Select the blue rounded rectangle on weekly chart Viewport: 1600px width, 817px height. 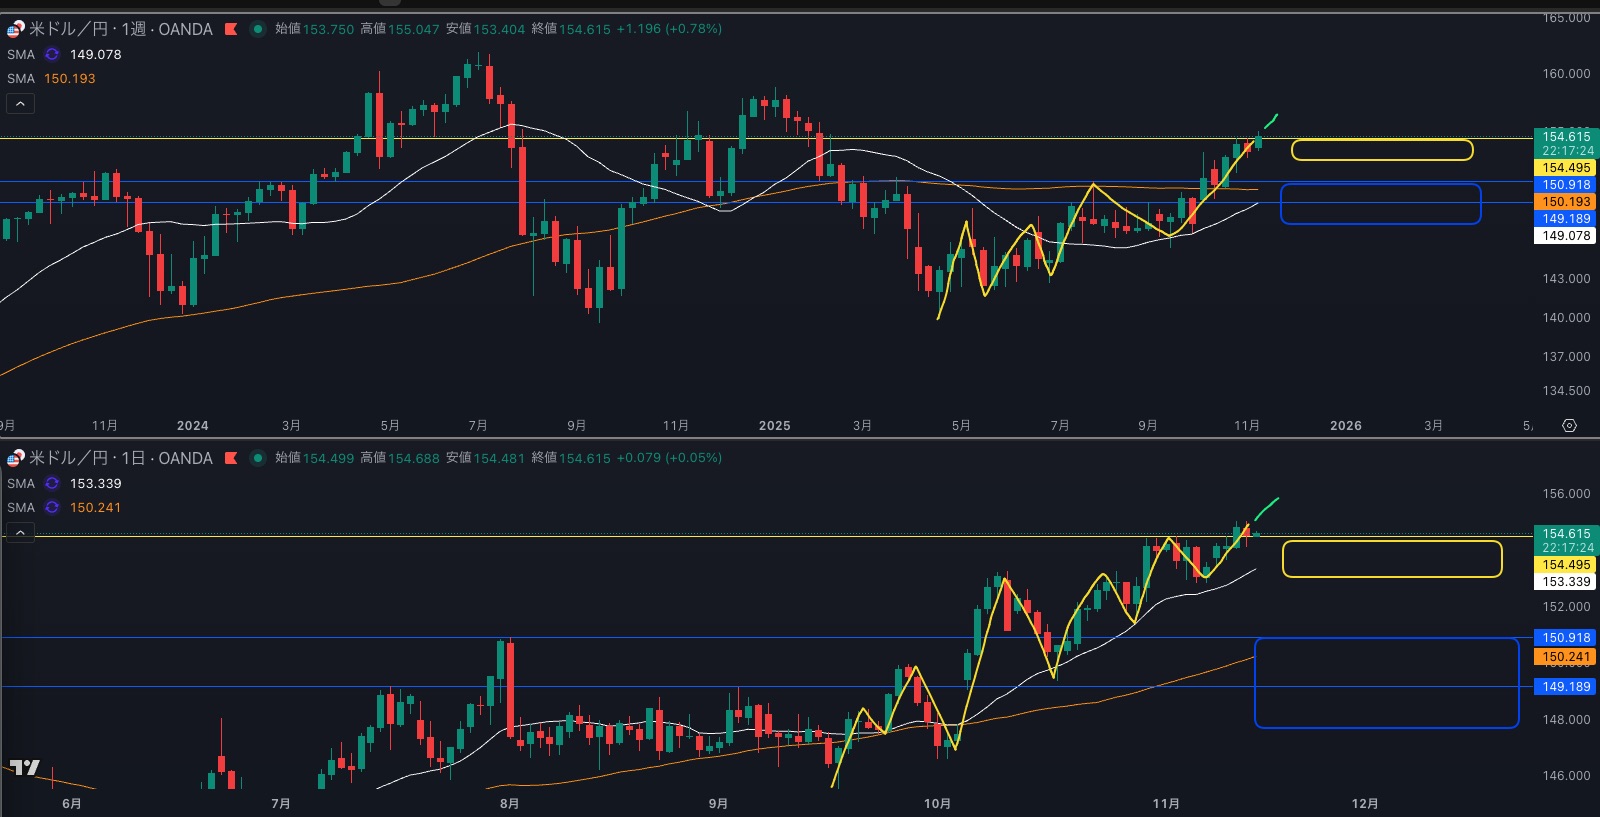(1380, 186)
